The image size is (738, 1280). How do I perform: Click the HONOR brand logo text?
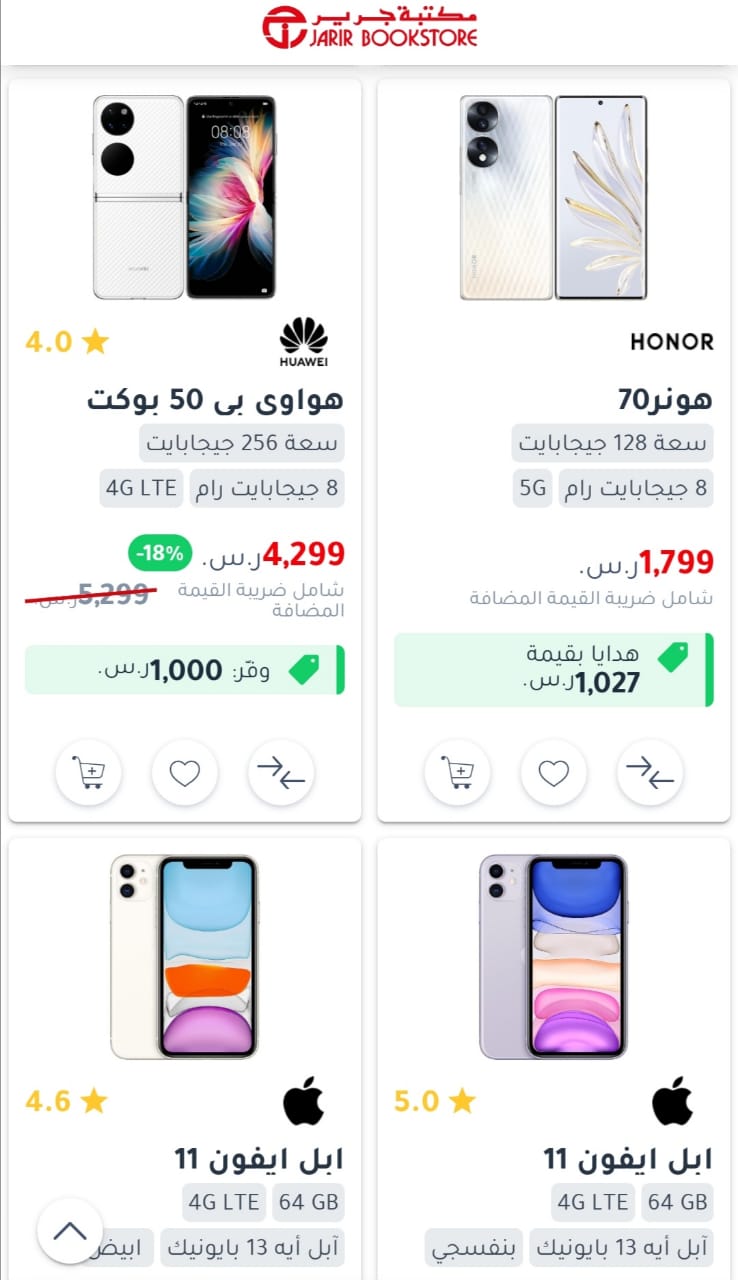[x=672, y=342]
